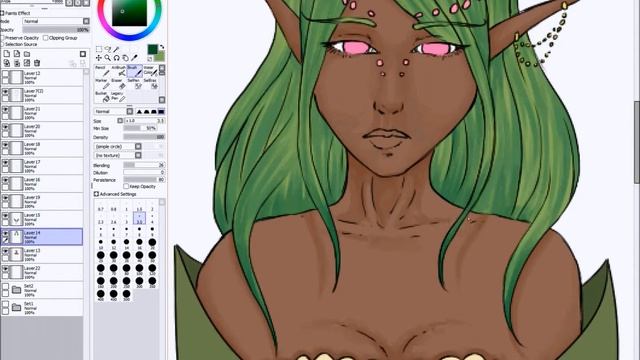Click the fill layer icon
Viewport: 640px width, 360px height.
[27, 63]
